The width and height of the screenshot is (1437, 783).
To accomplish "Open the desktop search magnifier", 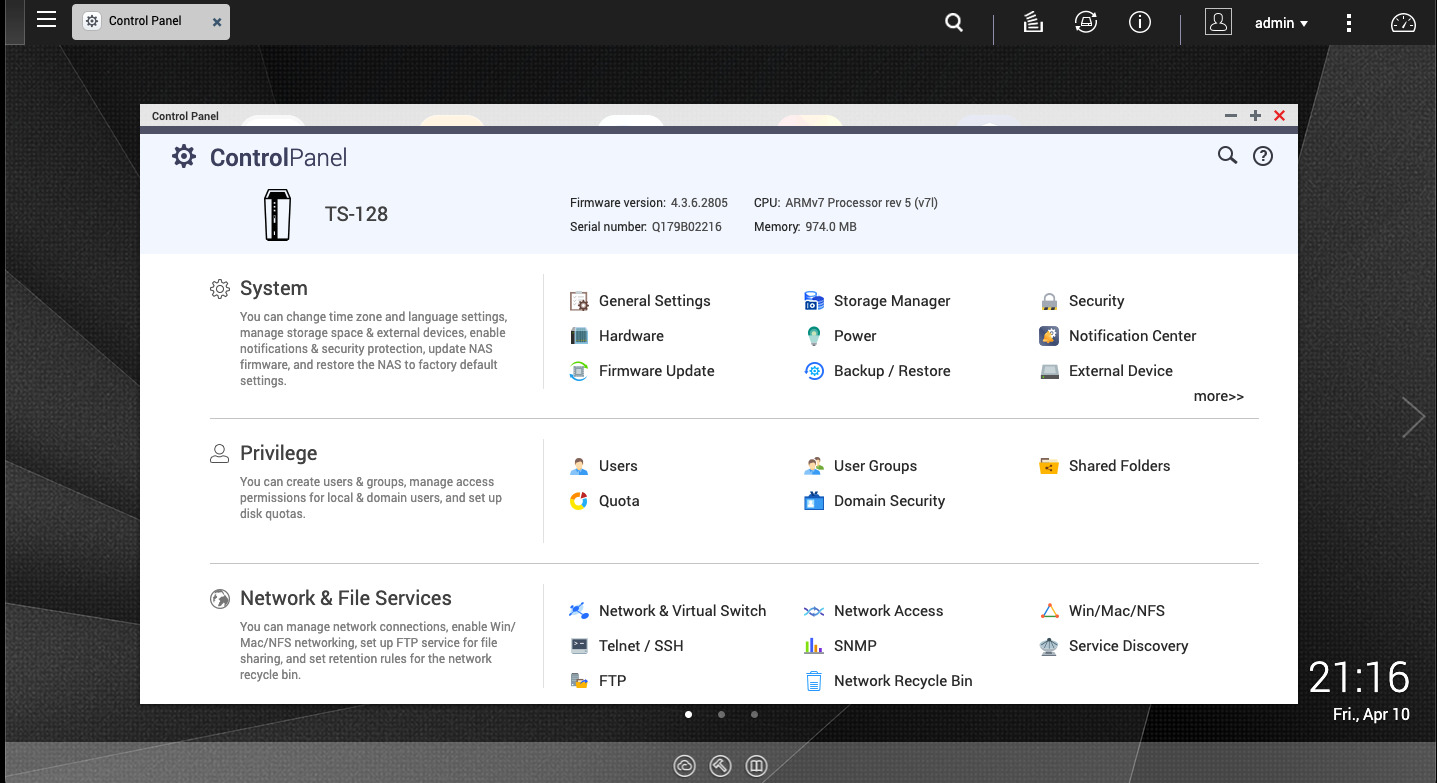I will click(954, 22).
